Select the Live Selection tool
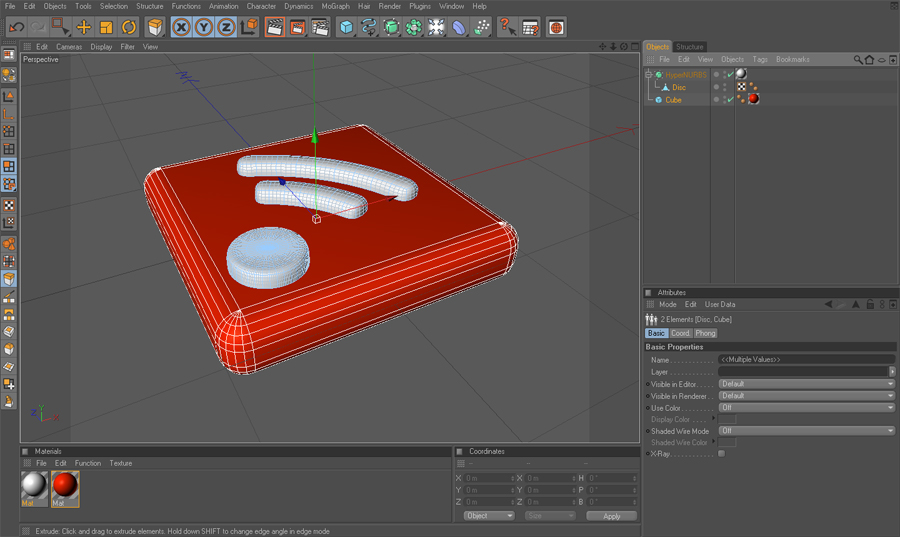The image size is (900, 537). (60, 27)
